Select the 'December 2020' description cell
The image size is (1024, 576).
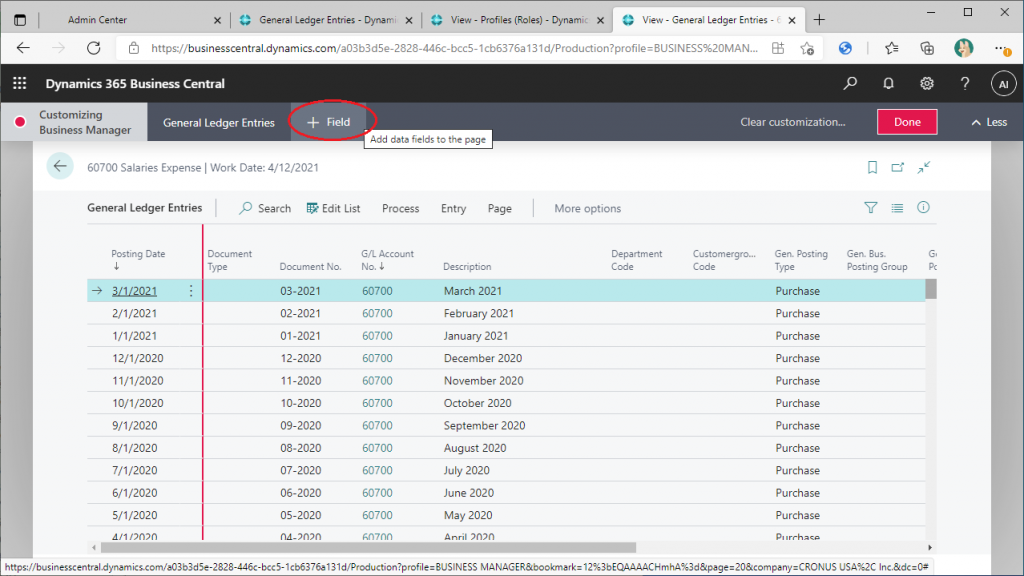[x=483, y=358]
